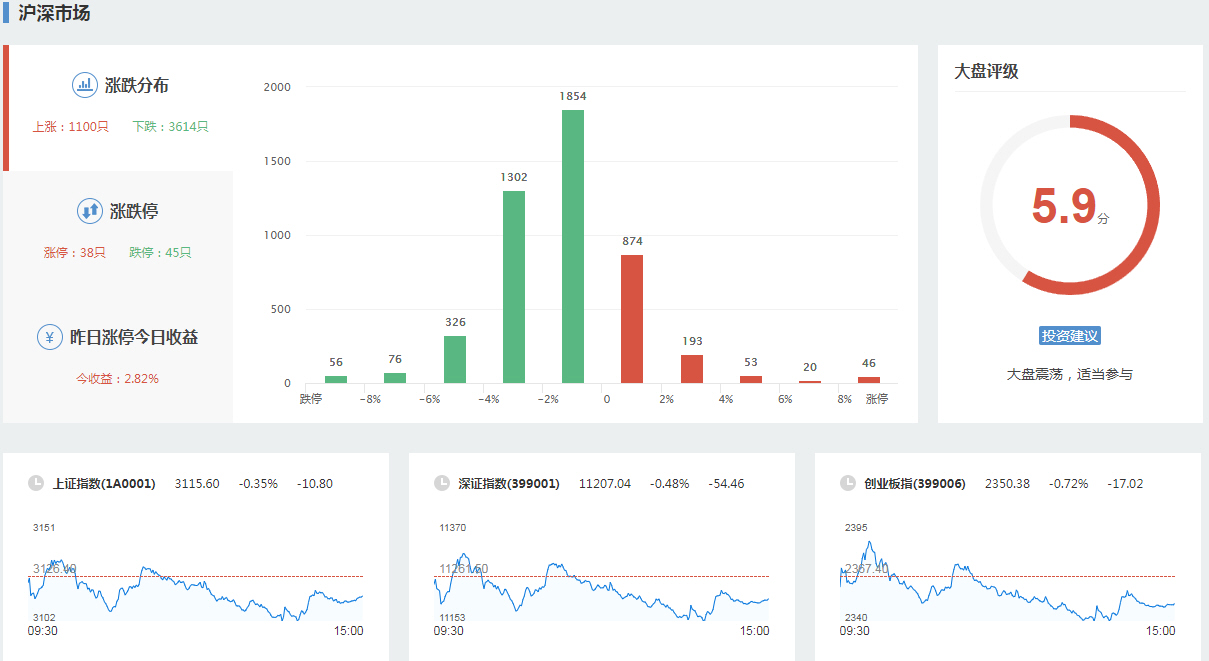
Task: Click the 沪深市场 section heading
Action: pyautogui.click(x=54, y=14)
